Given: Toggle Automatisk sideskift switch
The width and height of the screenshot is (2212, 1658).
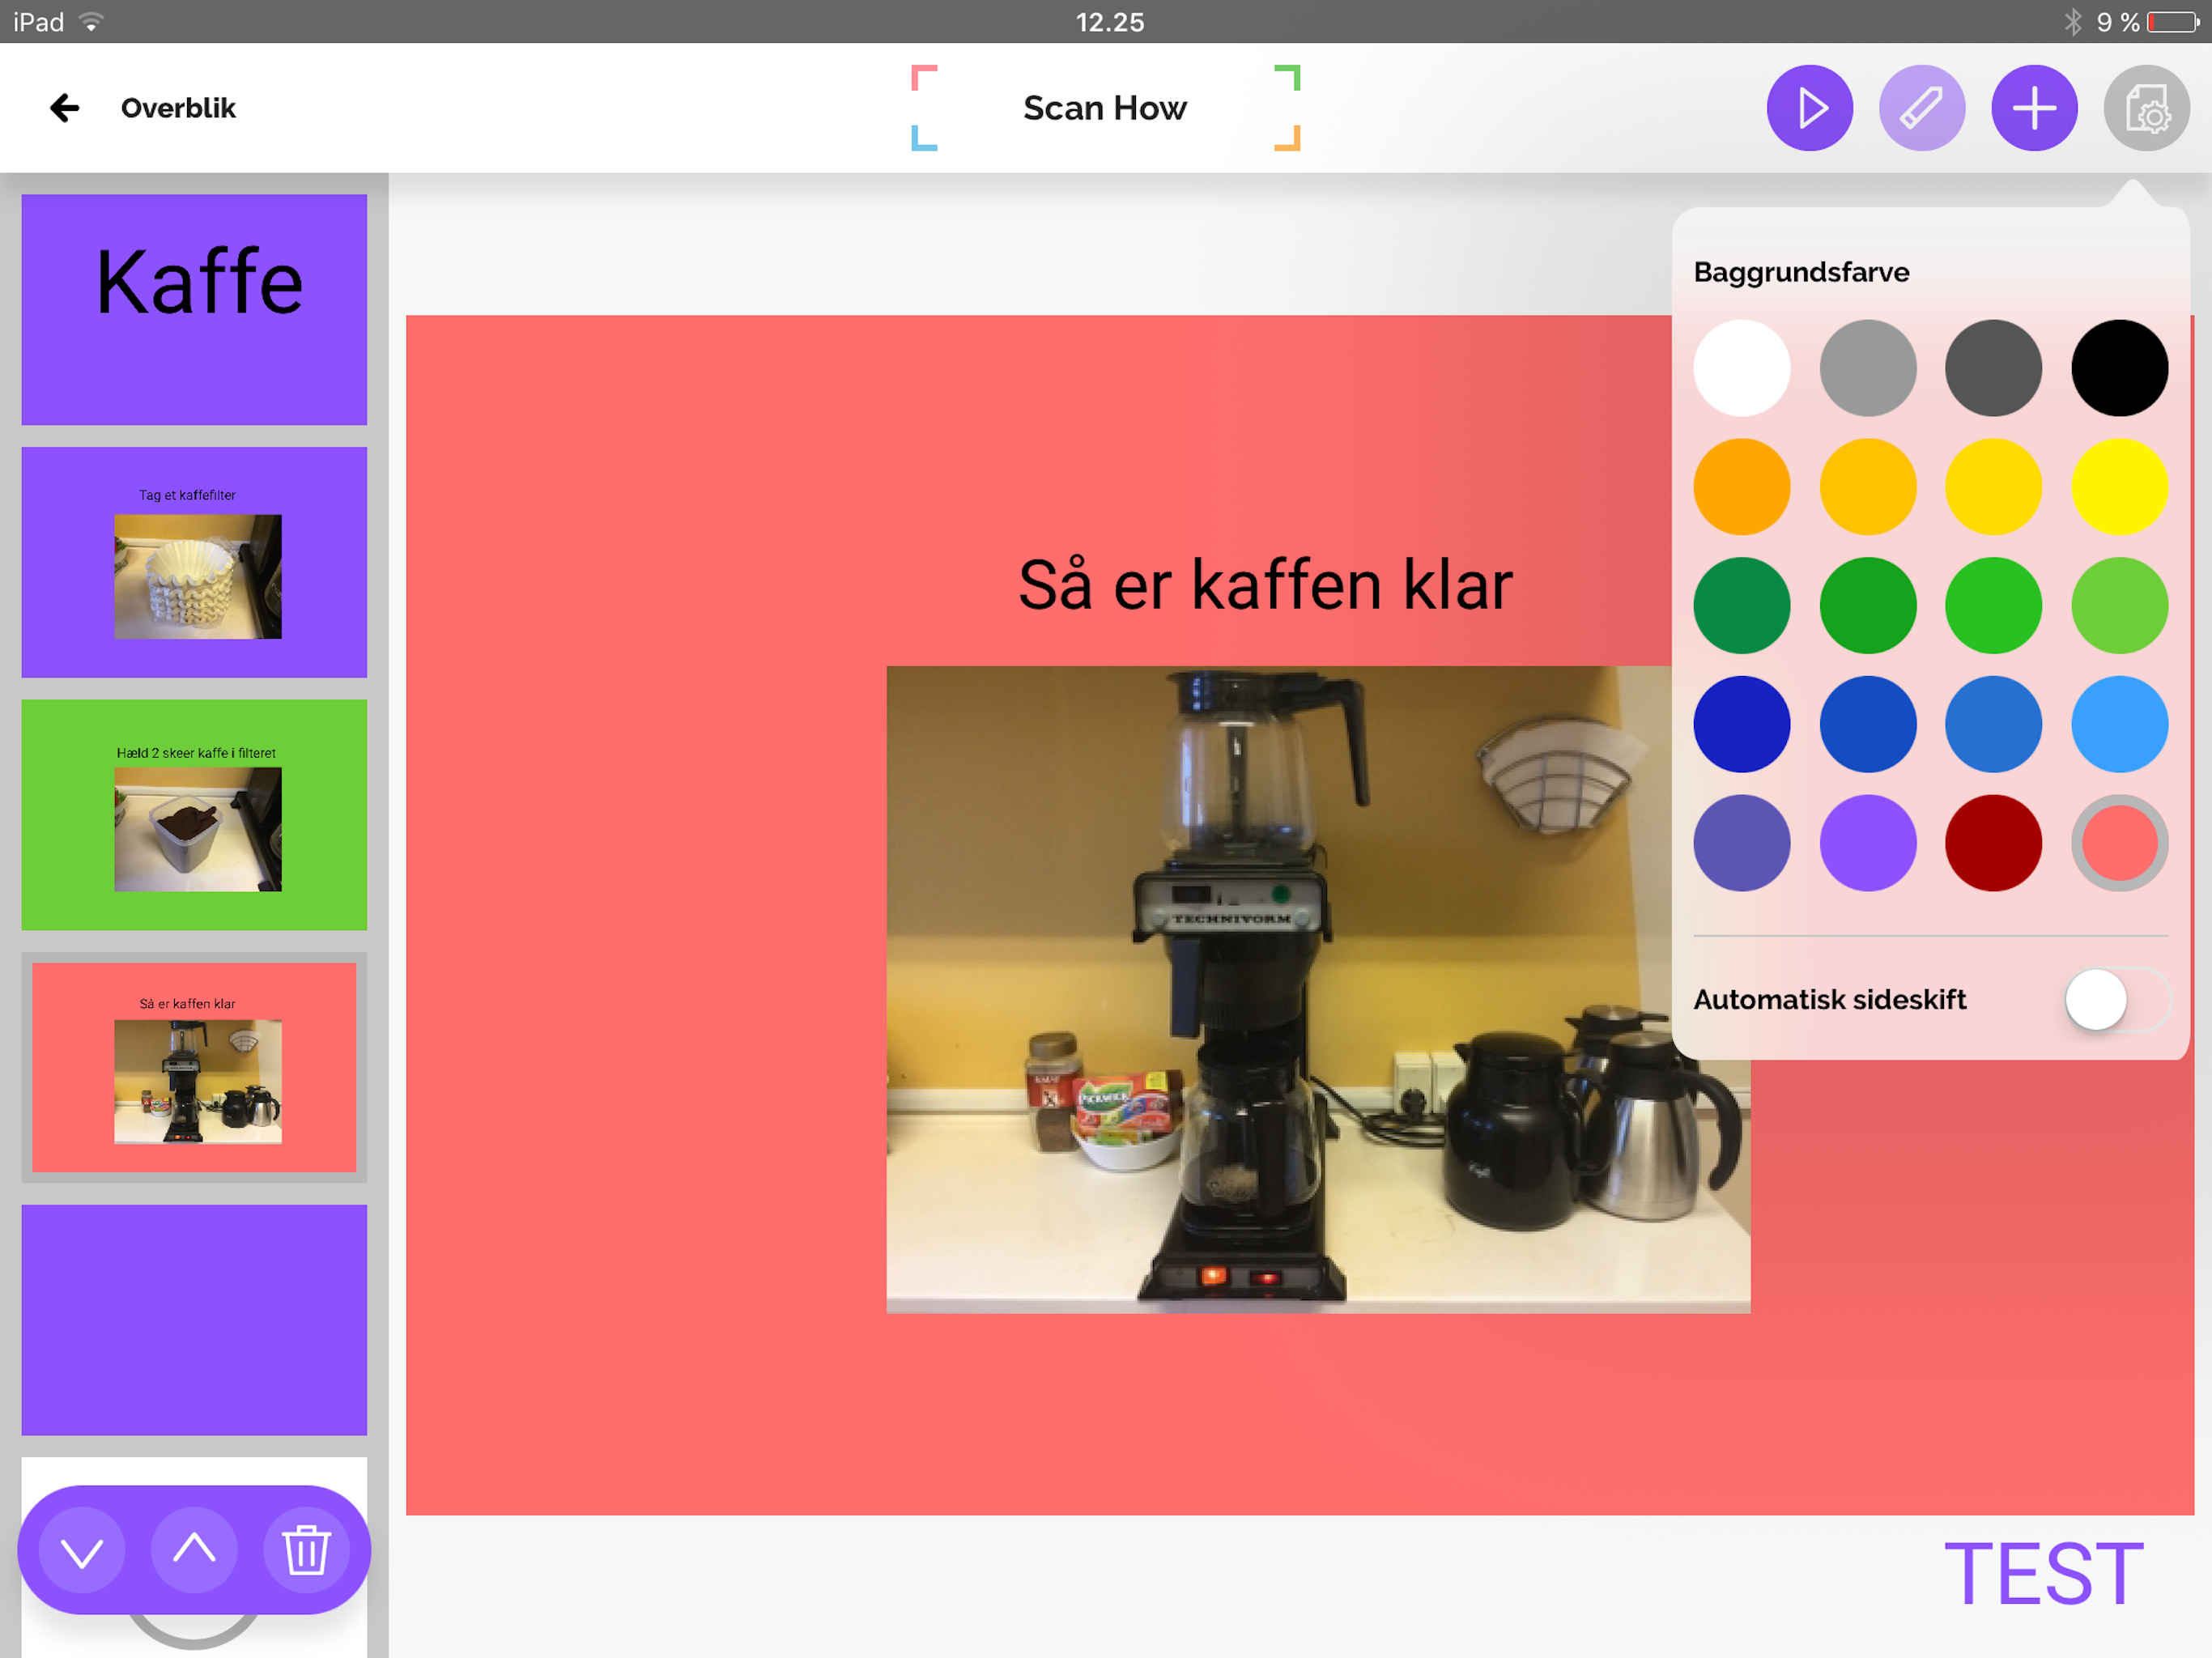Looking at the screenshot, I should point(2116,999).
